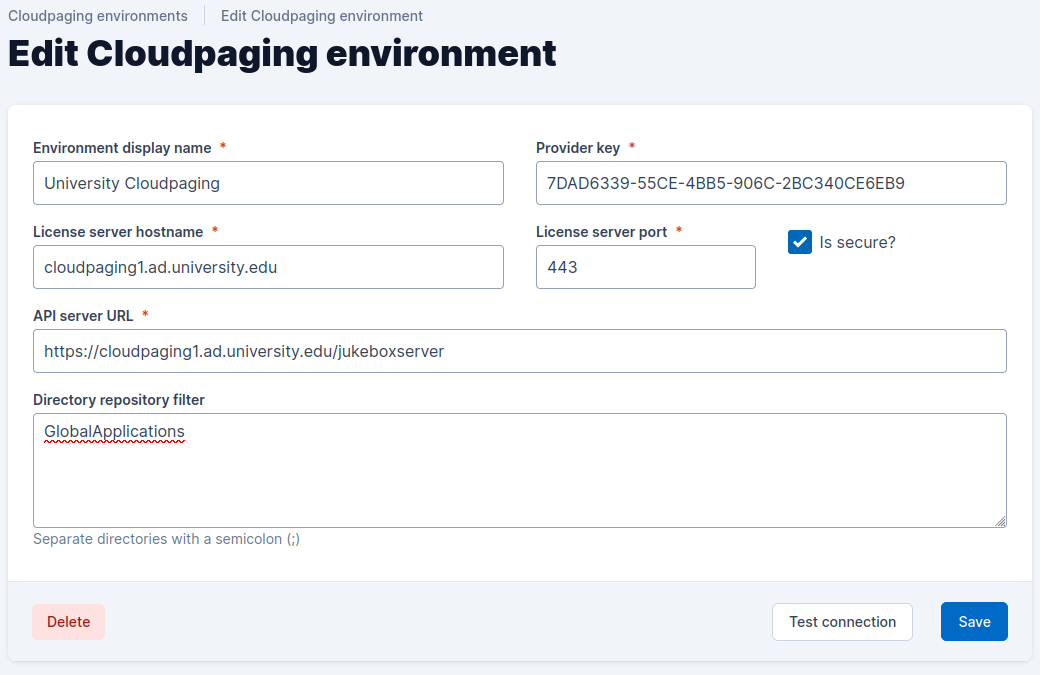Grab the textarea resize handle corner

click(x=1000, y=521)
